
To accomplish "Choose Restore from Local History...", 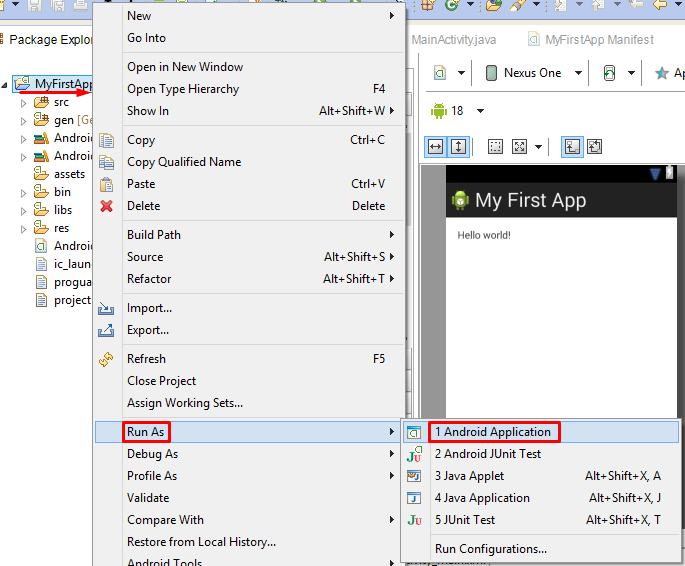I will 248,542.
